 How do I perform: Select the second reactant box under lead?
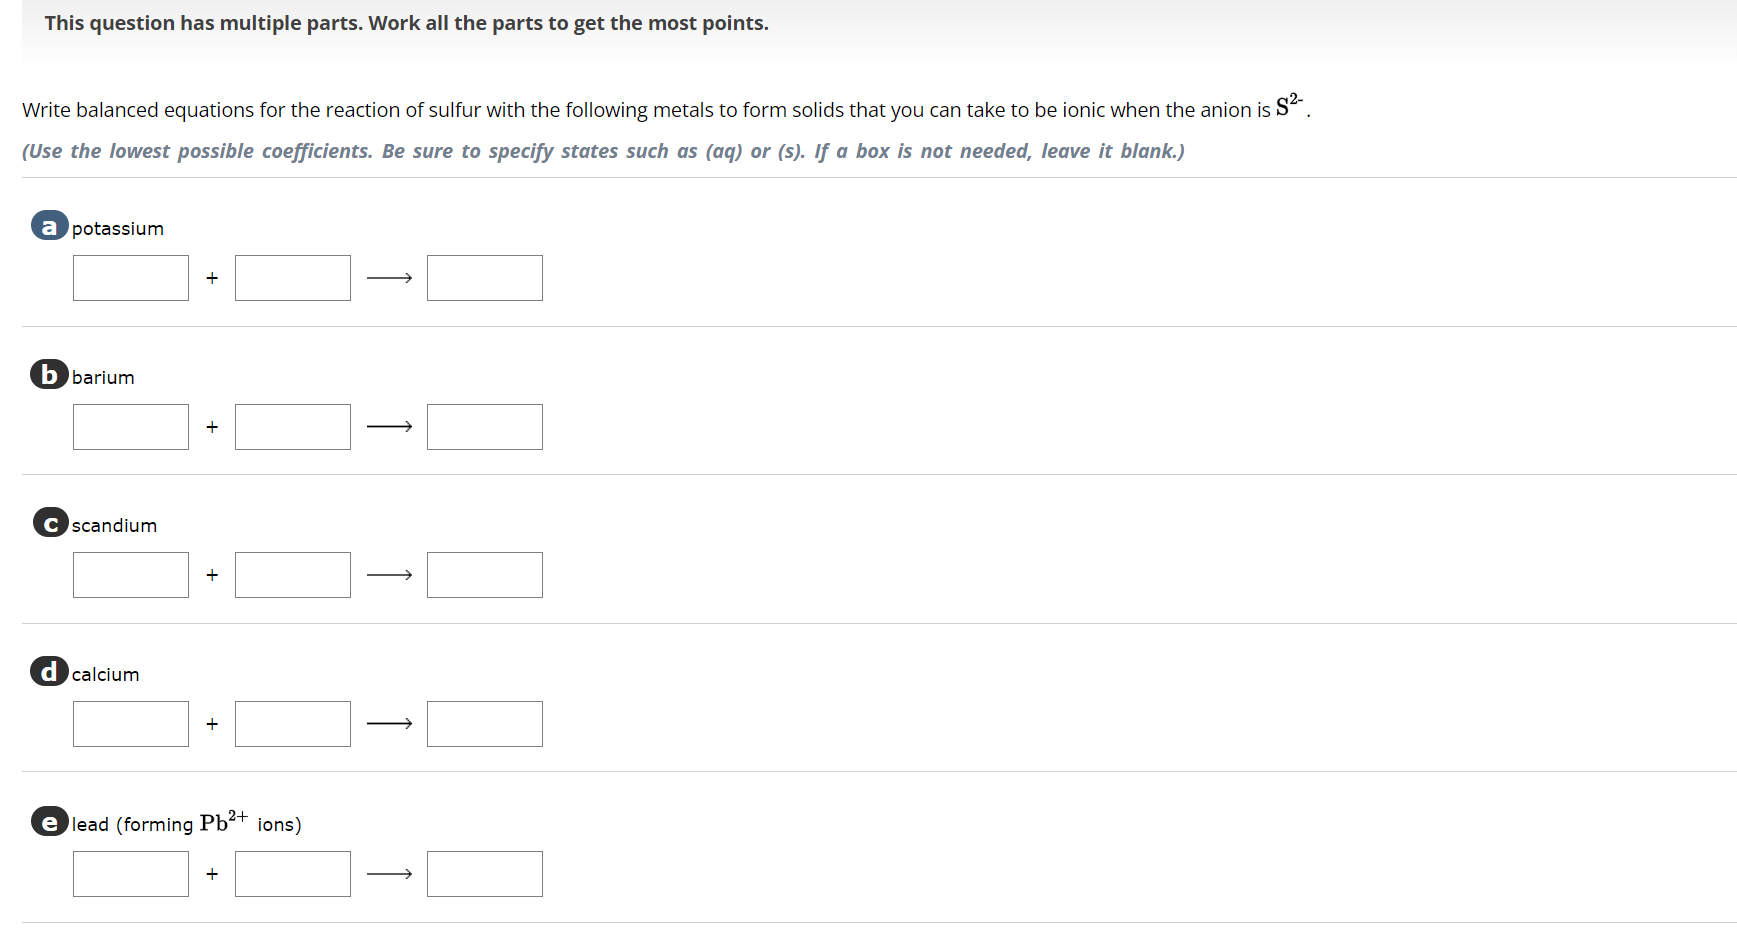pyautogui.click(x=292, y=873)
